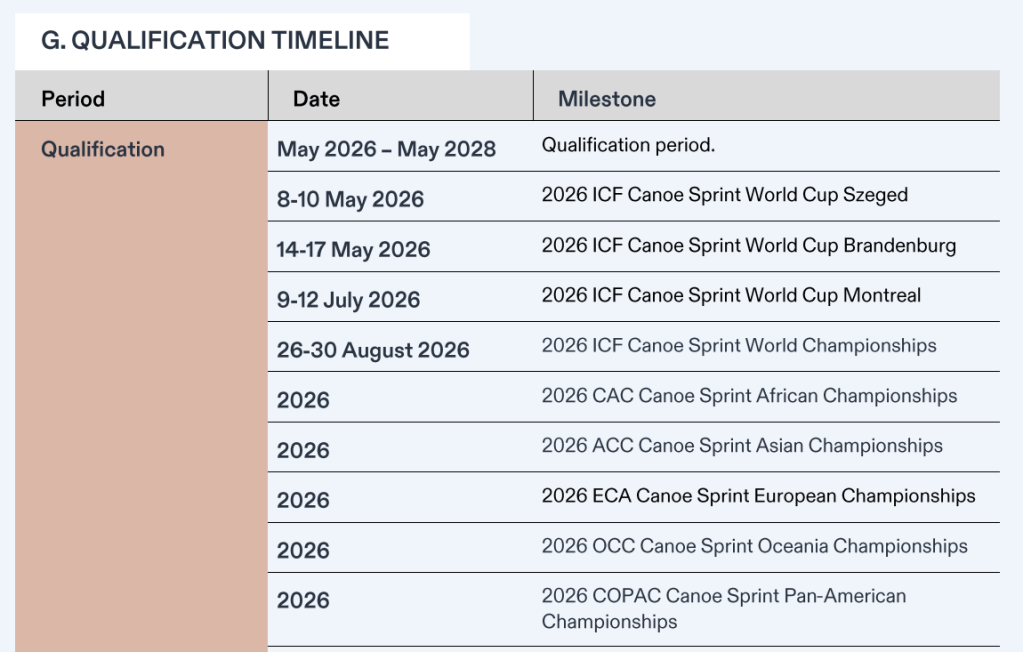Click the ACC Asian Championships milestone
Image resolution: width=1023 pixels, height=652 pixels.
click(x=742, y=445)
